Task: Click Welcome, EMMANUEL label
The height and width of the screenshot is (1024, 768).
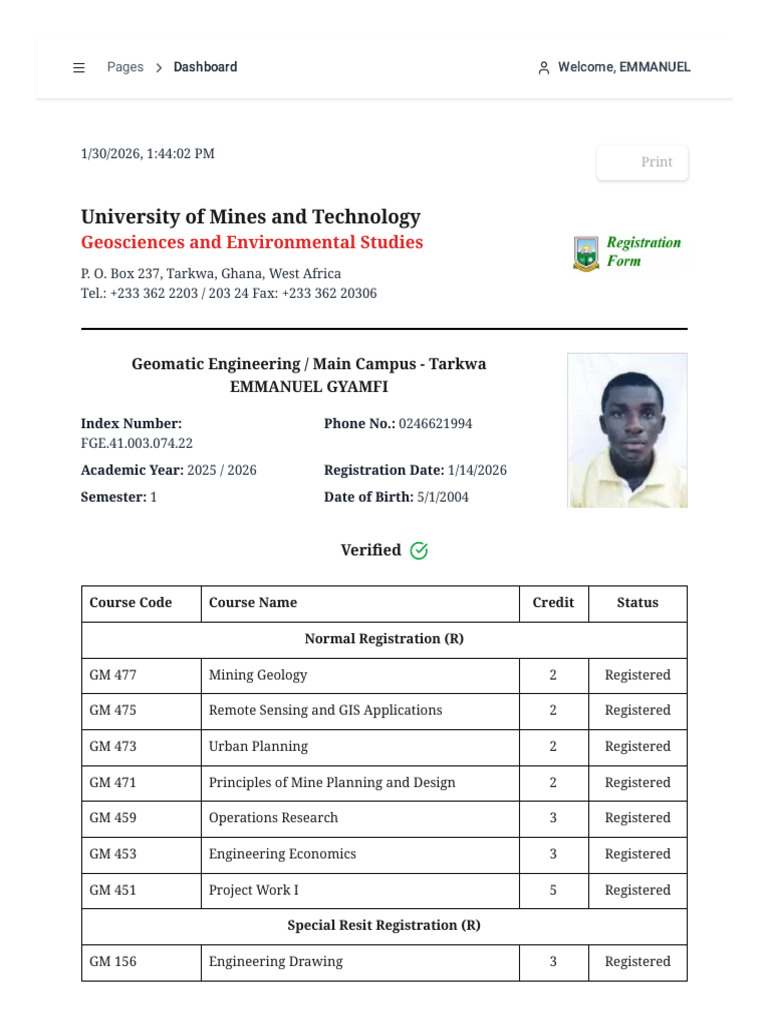Action: [624, 67]
